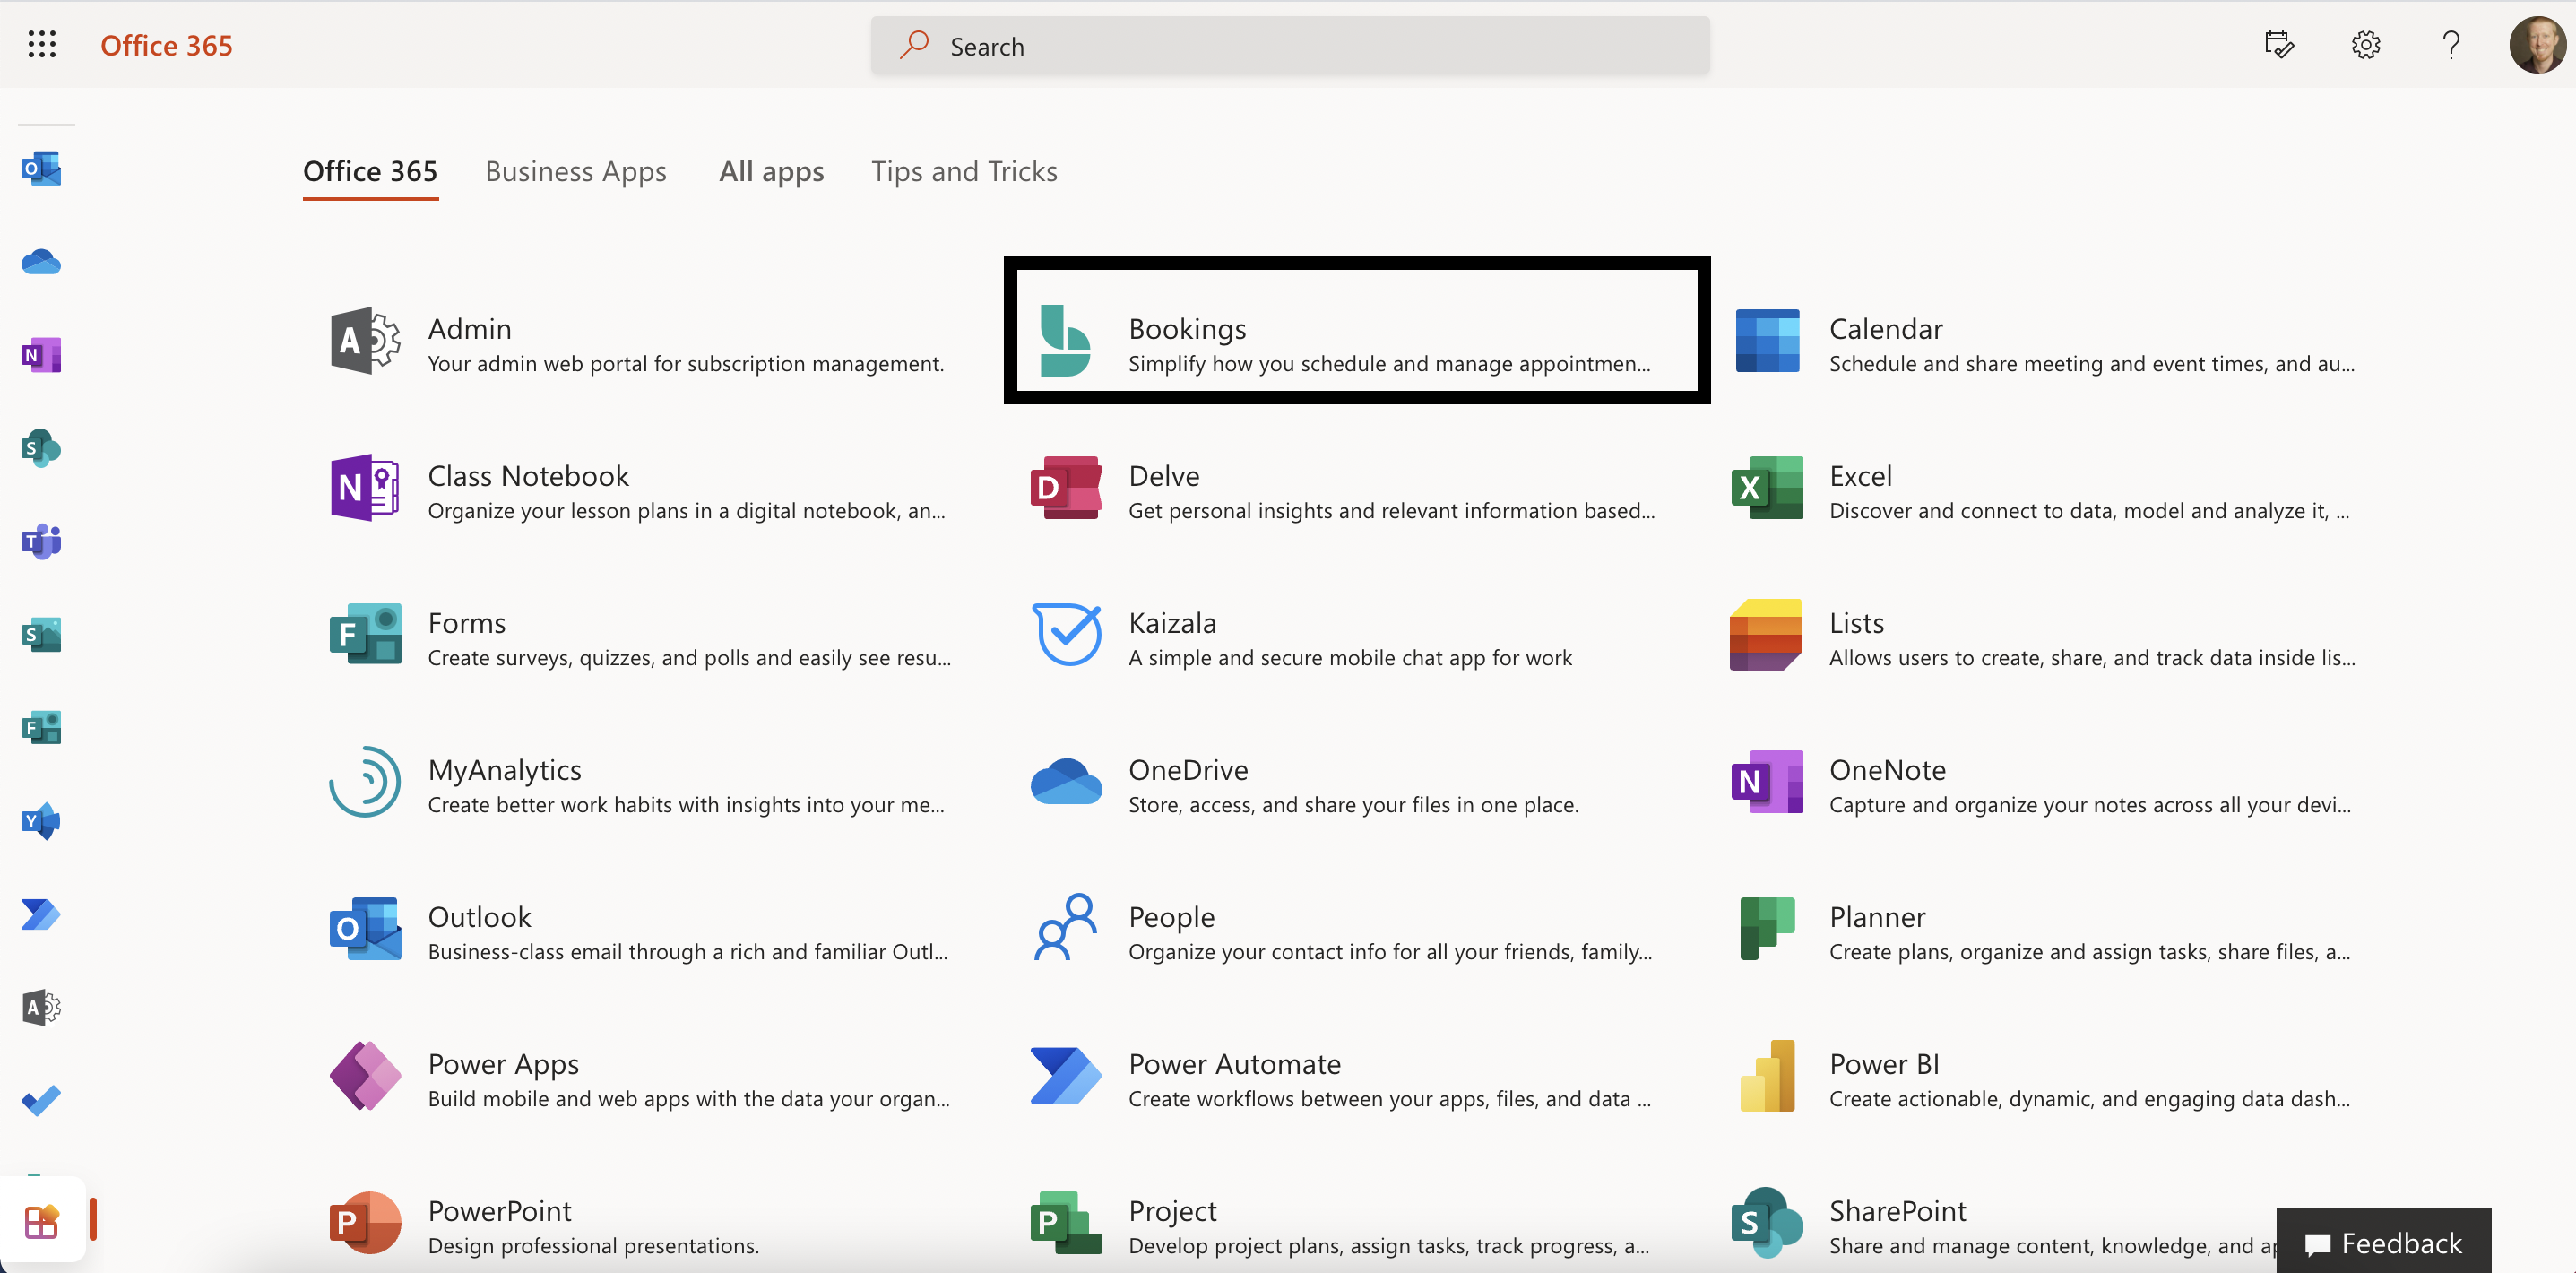Open the People app tile
The height and width of the screenshot is (1273, 2576).
1342,930
